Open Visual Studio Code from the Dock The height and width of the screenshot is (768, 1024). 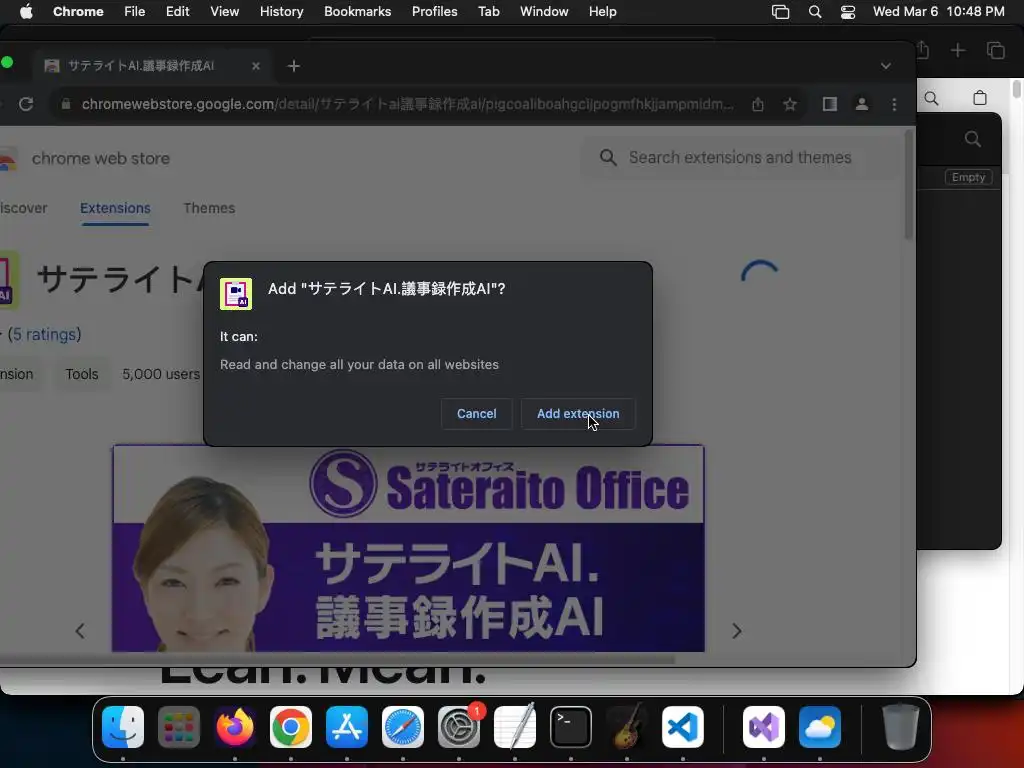(x=683, y=727)
